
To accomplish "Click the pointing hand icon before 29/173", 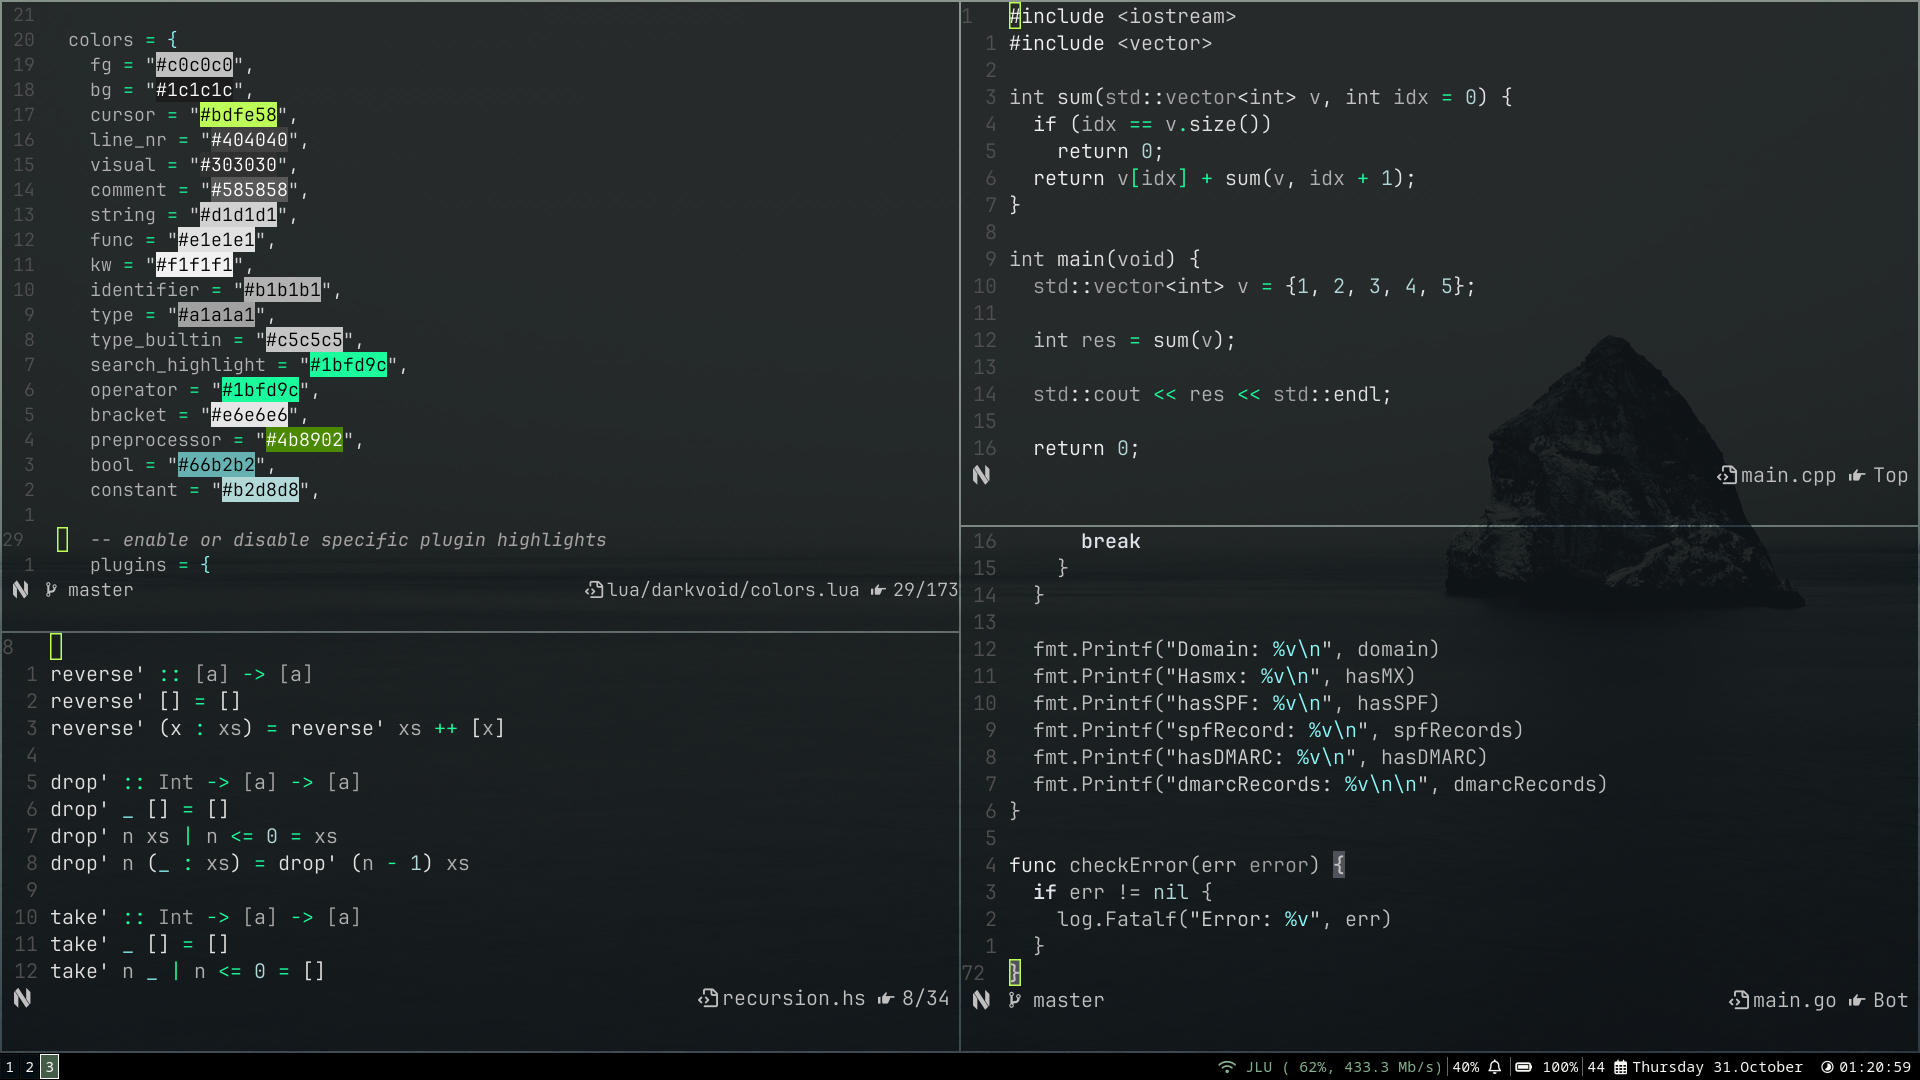I will click(x=878, y=590).
